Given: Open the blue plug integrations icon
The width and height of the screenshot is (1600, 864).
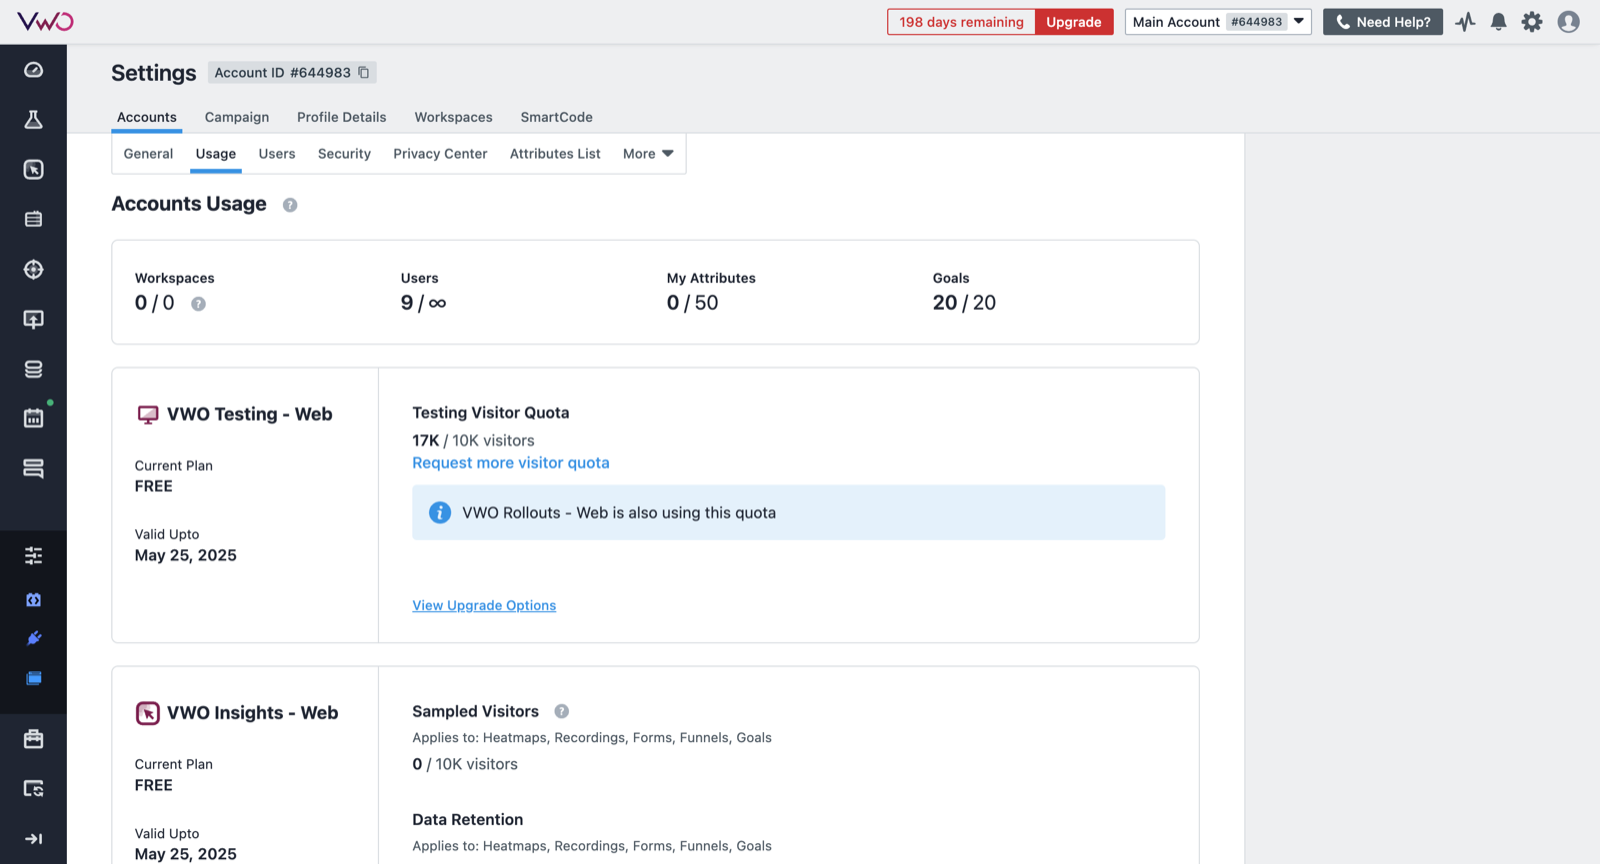Looking at the screenshot, I should tap(33, 638).
